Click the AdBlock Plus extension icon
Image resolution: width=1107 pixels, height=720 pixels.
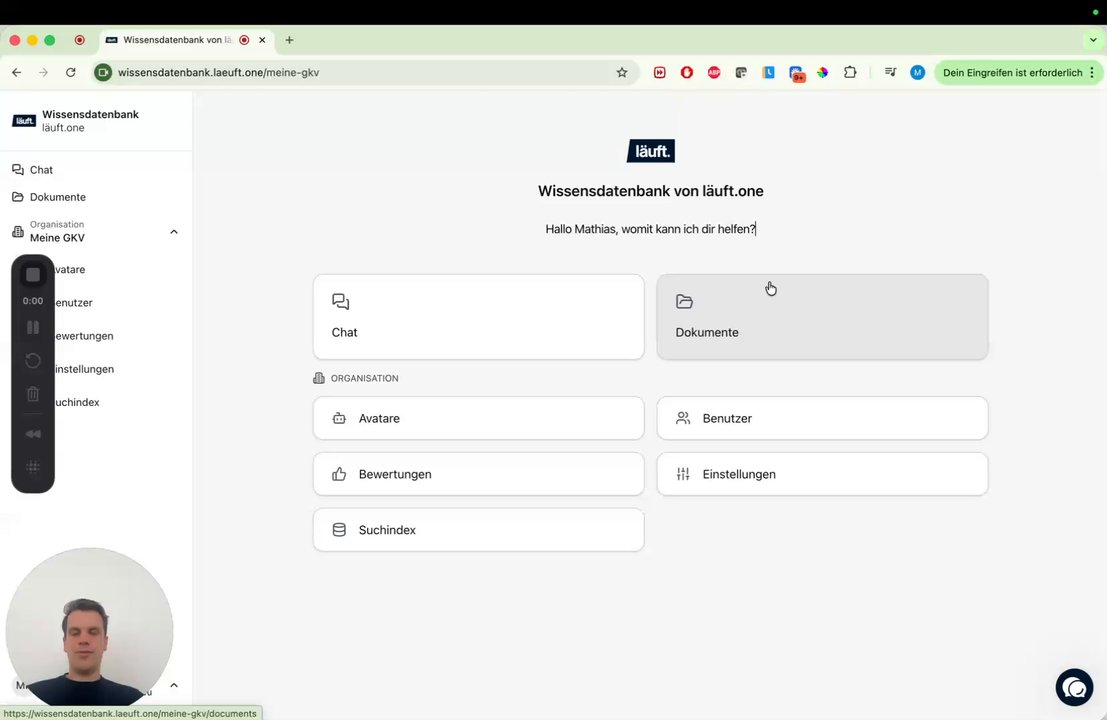click(x=714, y=72)
